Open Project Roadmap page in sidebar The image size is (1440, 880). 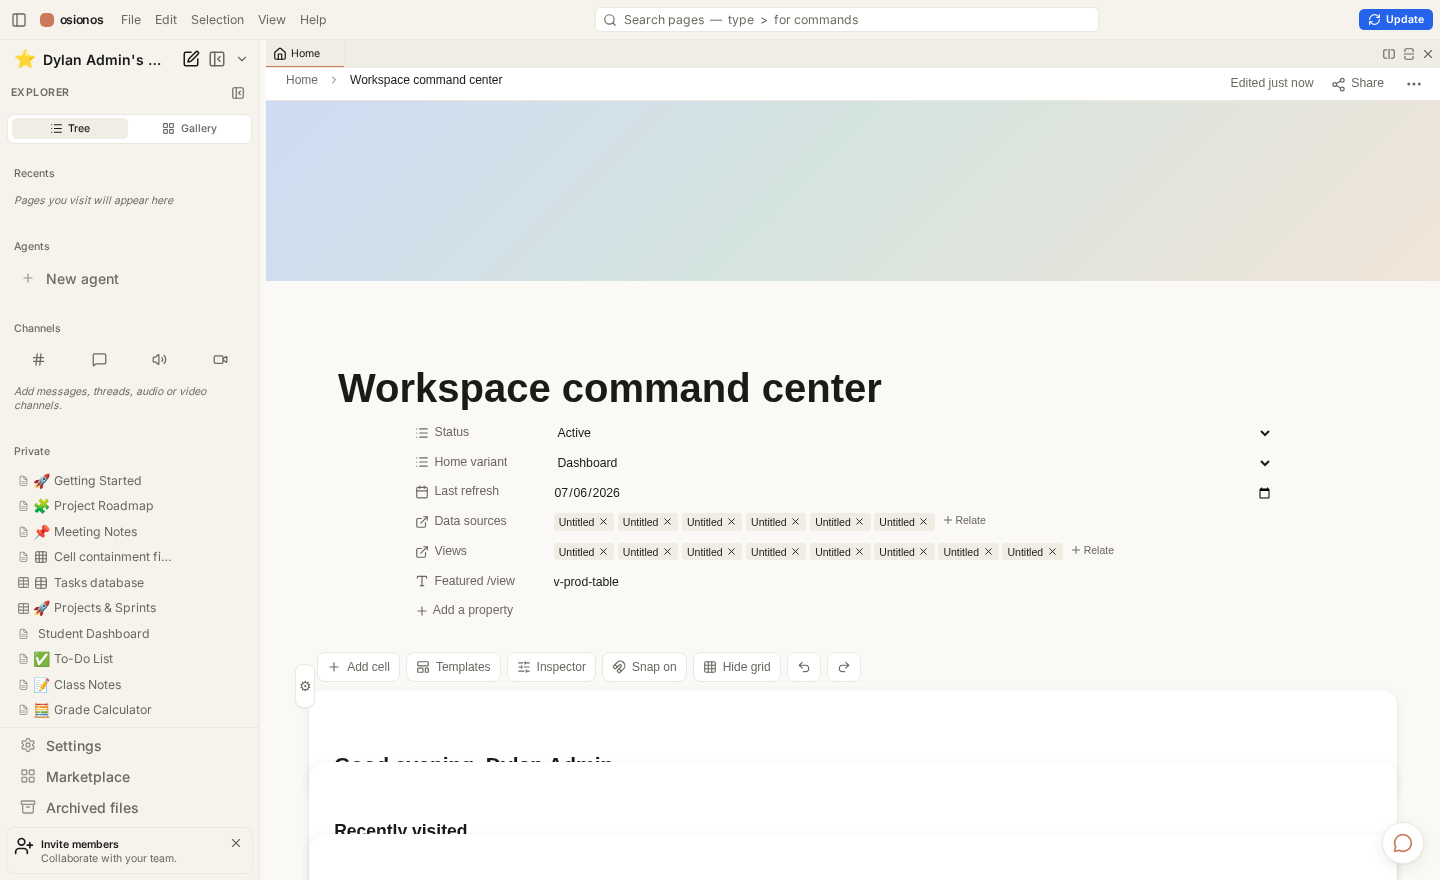(103, 506)
